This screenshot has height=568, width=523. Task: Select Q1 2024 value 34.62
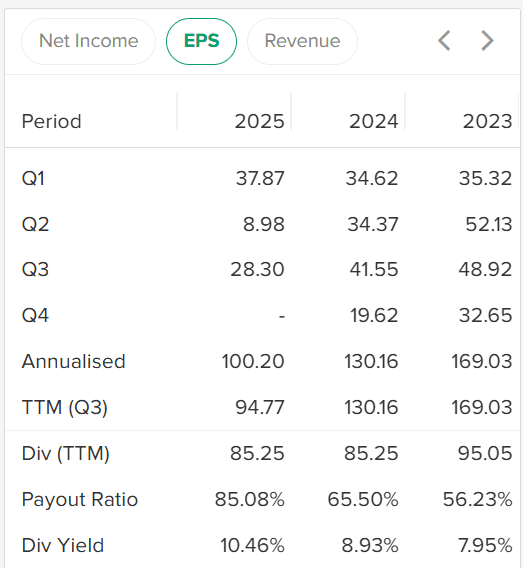pos(372,178)
